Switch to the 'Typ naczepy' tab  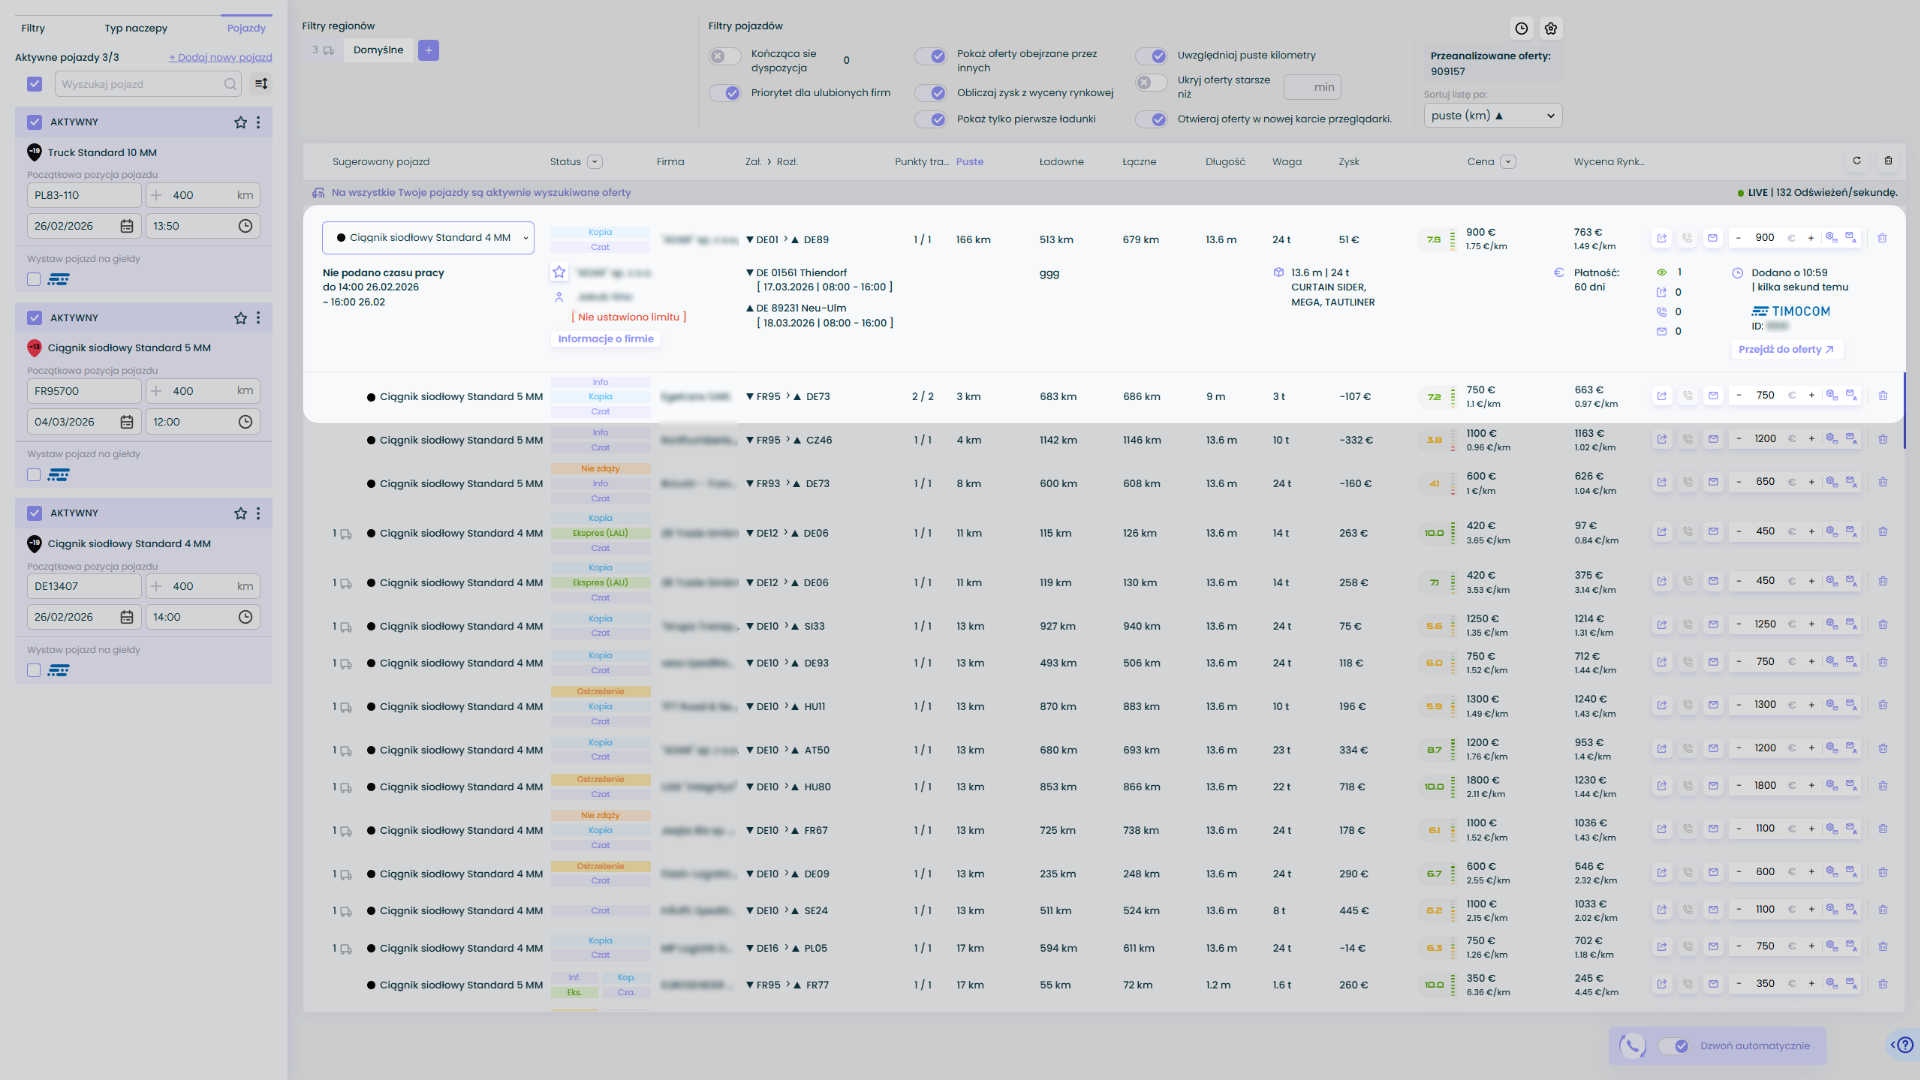136,28
